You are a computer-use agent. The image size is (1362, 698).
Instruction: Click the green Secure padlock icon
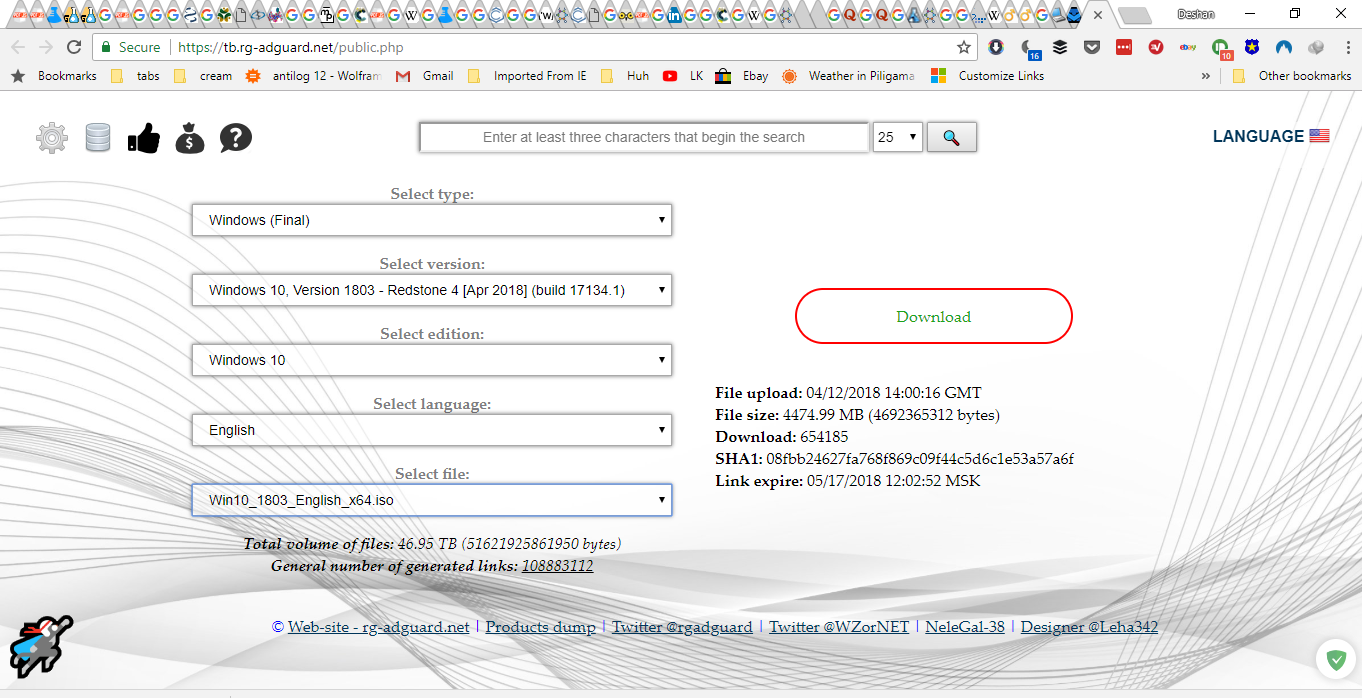(x=106, y=47)
